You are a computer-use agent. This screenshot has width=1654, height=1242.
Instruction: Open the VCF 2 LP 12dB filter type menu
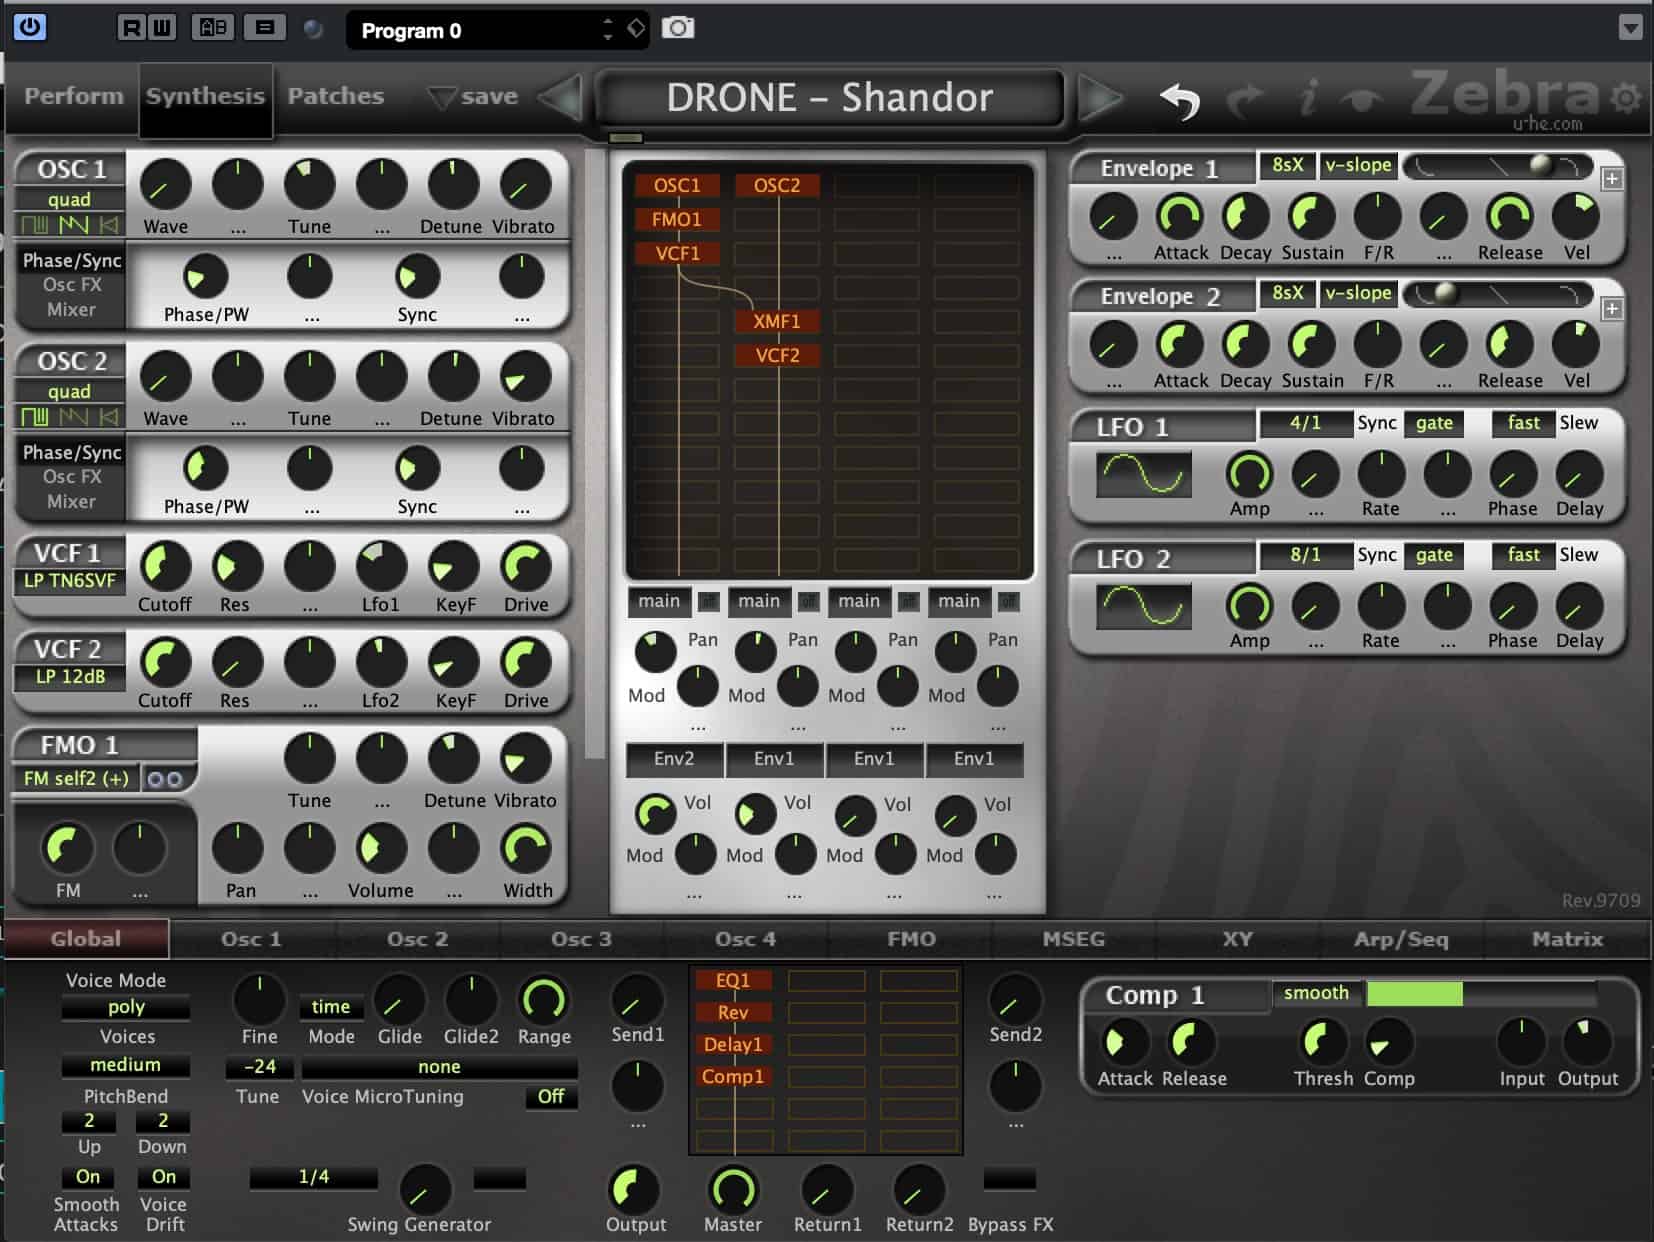[69, 677]
